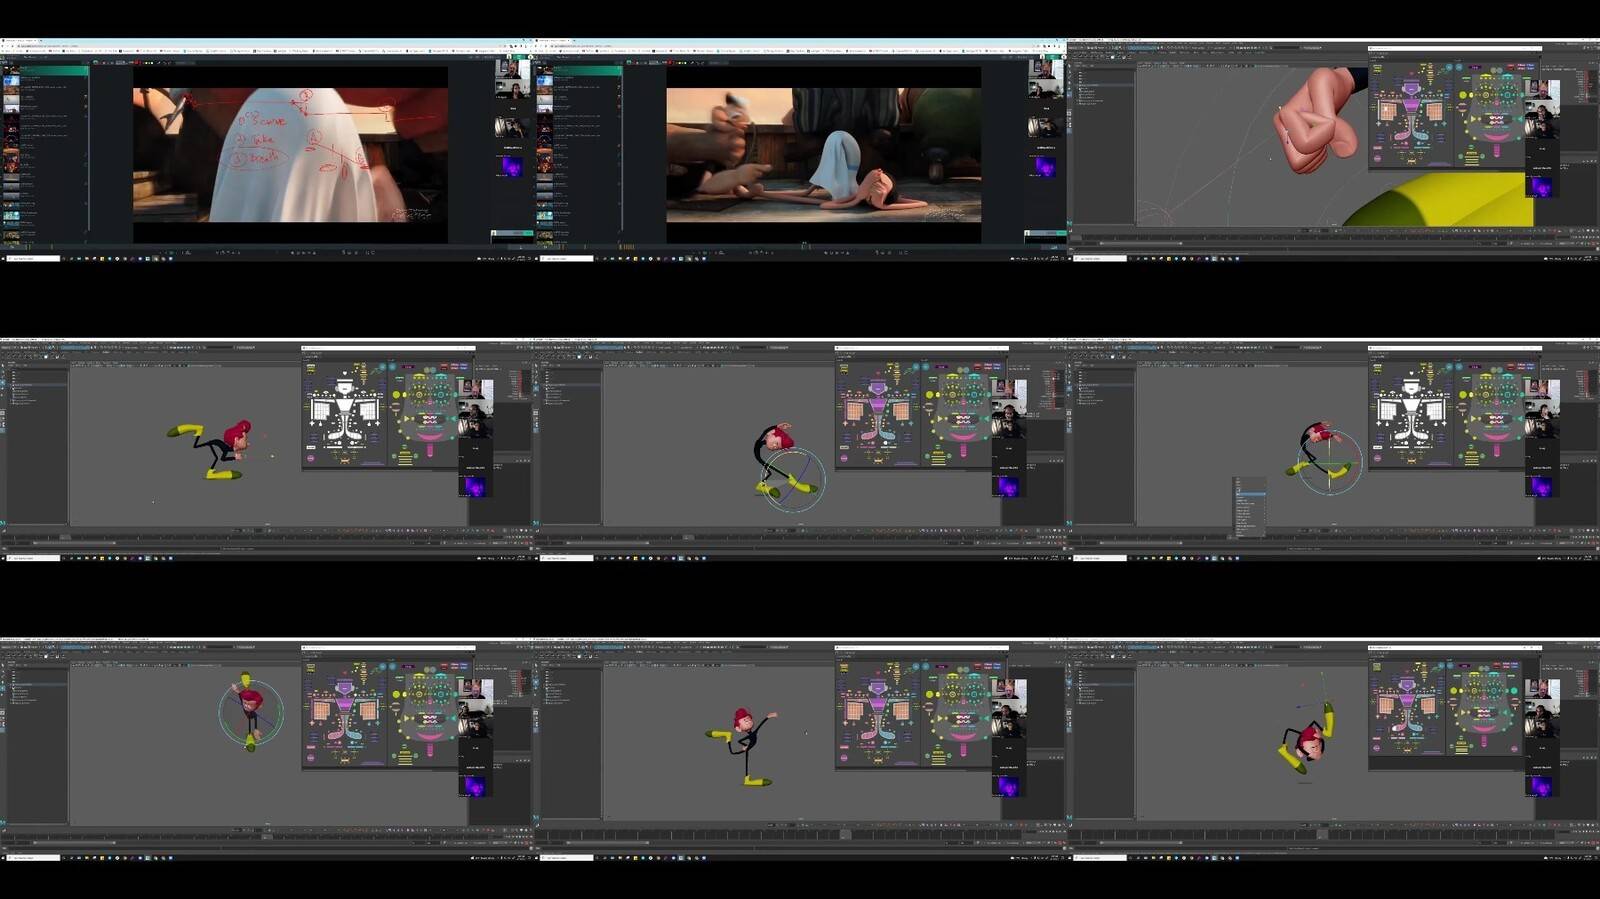
Task: Click the video frame with red handwritten notes
Action: coord(290,155)
